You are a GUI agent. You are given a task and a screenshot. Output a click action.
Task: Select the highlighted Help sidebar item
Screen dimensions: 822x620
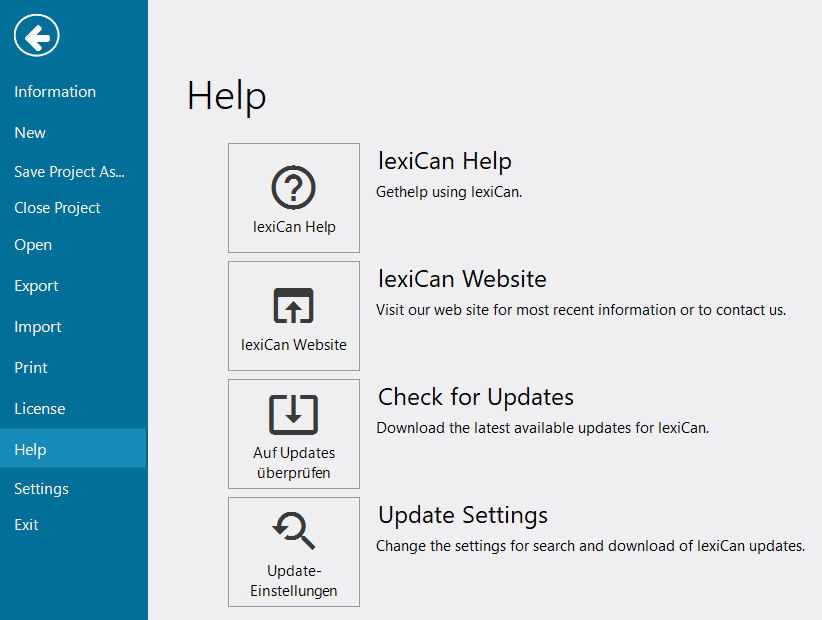point(30,450)
